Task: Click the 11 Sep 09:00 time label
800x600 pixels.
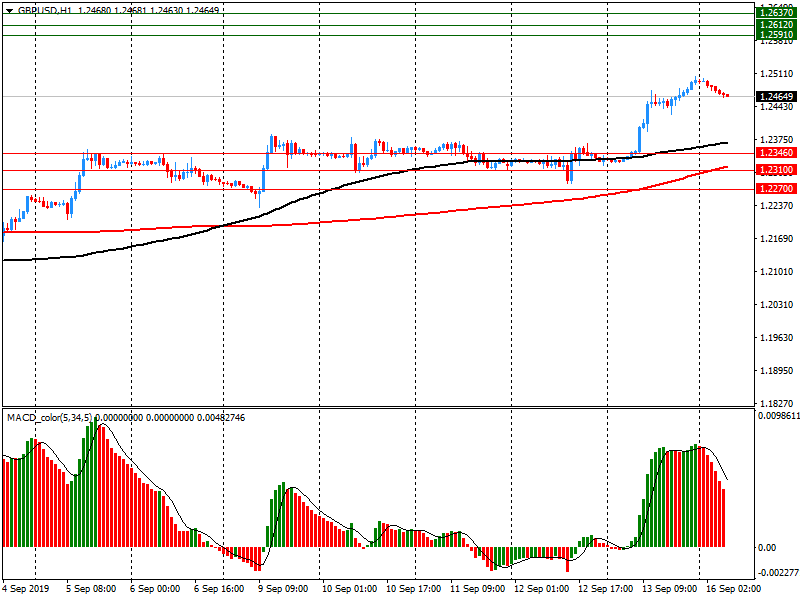Action: click(478, 589)
